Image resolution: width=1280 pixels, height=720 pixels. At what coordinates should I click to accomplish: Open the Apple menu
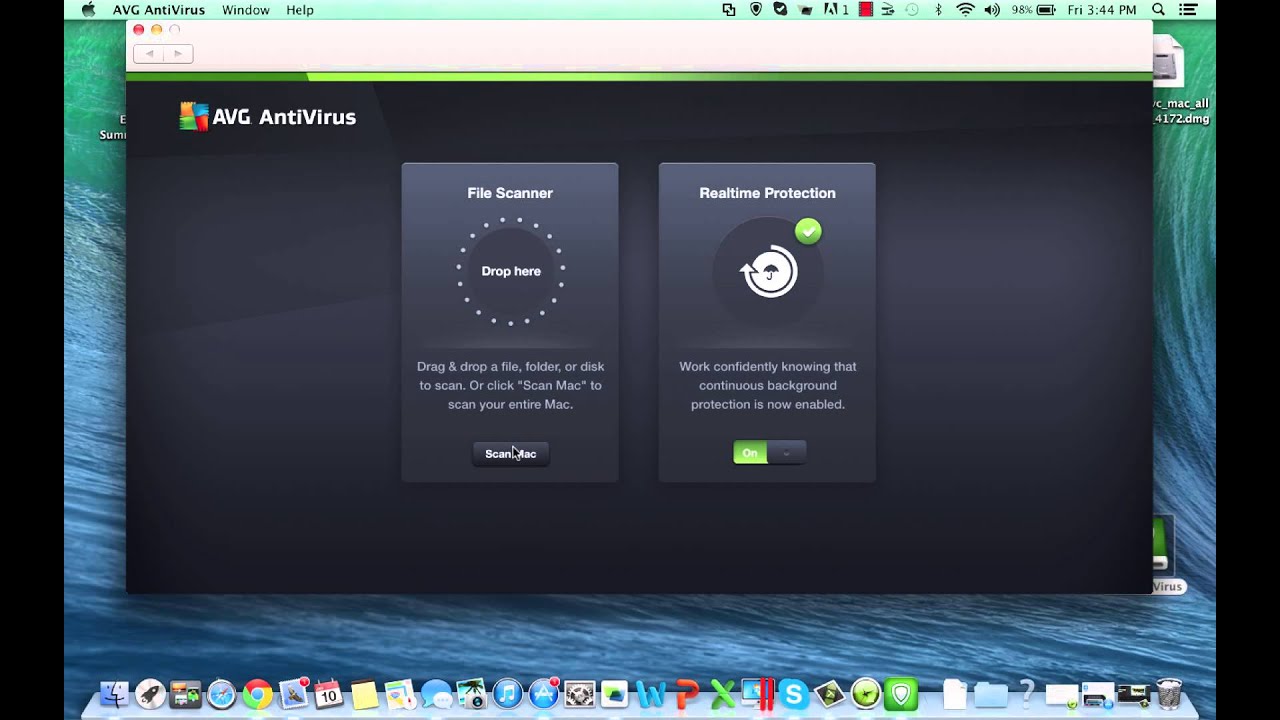tap(88, 10)
